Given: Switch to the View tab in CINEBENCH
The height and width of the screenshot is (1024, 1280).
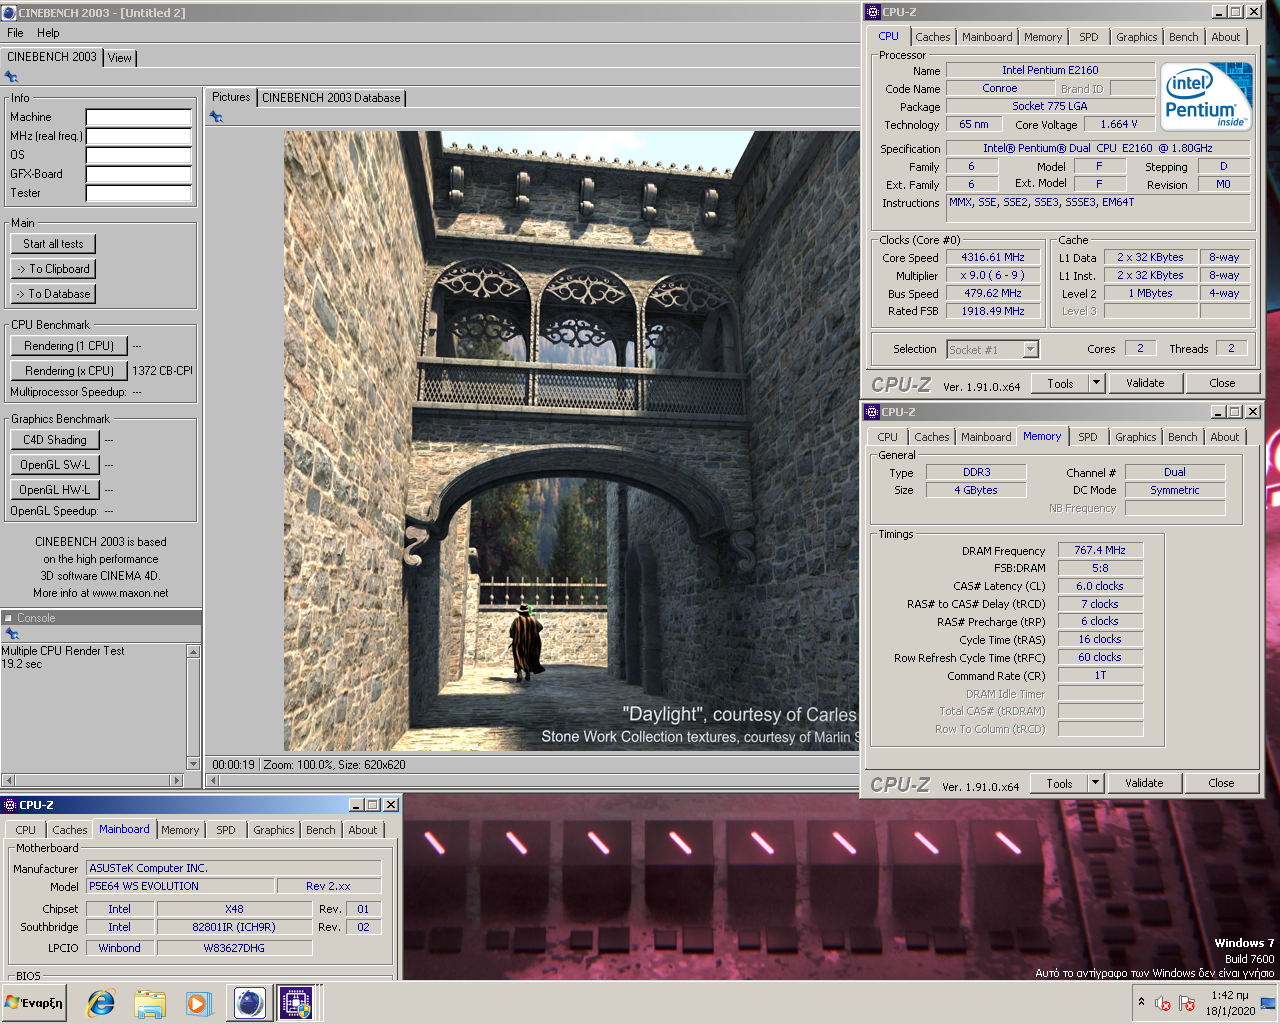Looking at the screenshot, I should (x=120, y=58).
